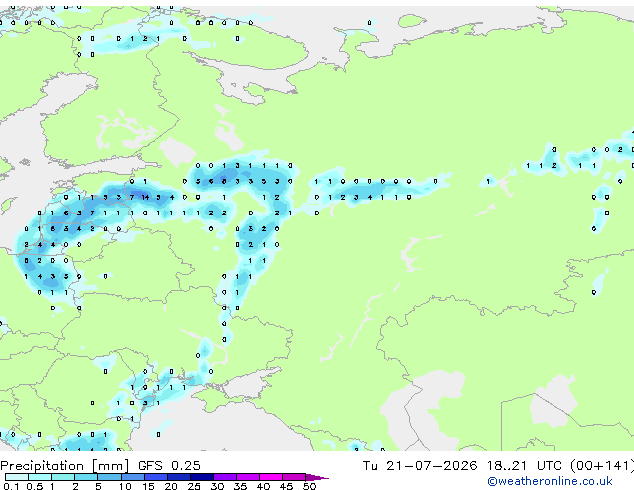Choose the 15–20 mm royal blue legend swatch

pyautogui.click(x=156, y=477)
